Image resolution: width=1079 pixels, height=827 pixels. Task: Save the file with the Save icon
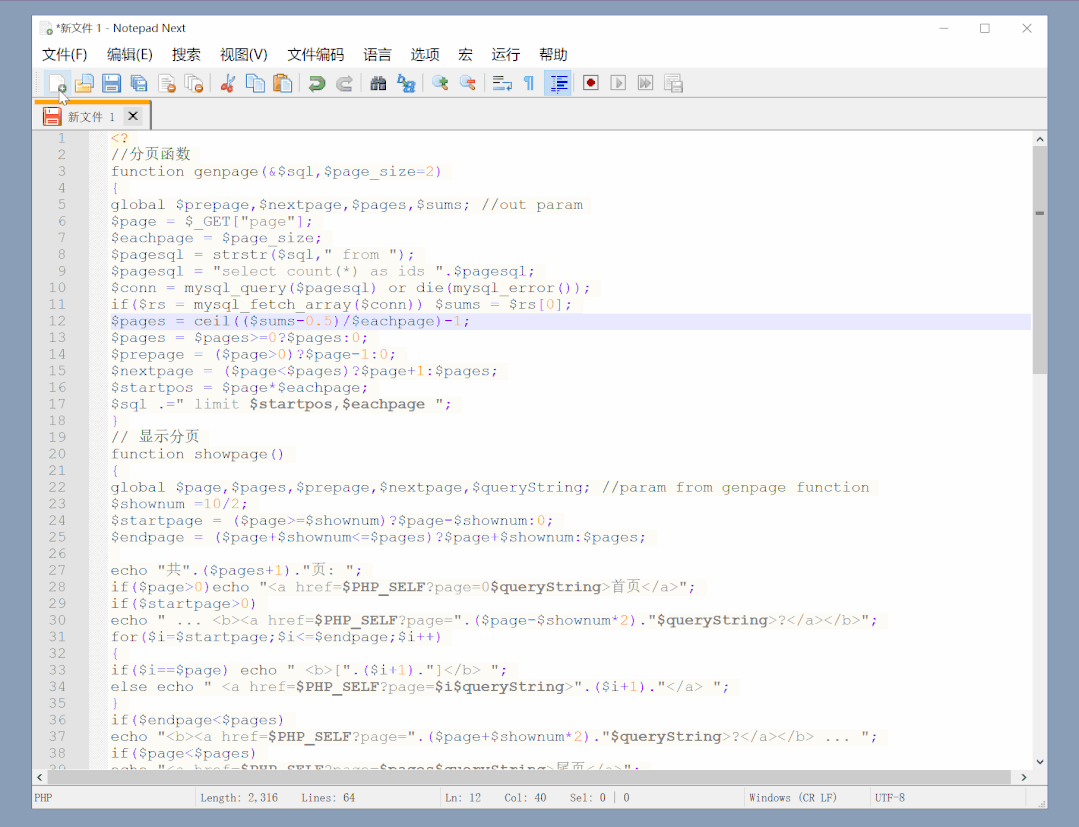click(112, 84)
